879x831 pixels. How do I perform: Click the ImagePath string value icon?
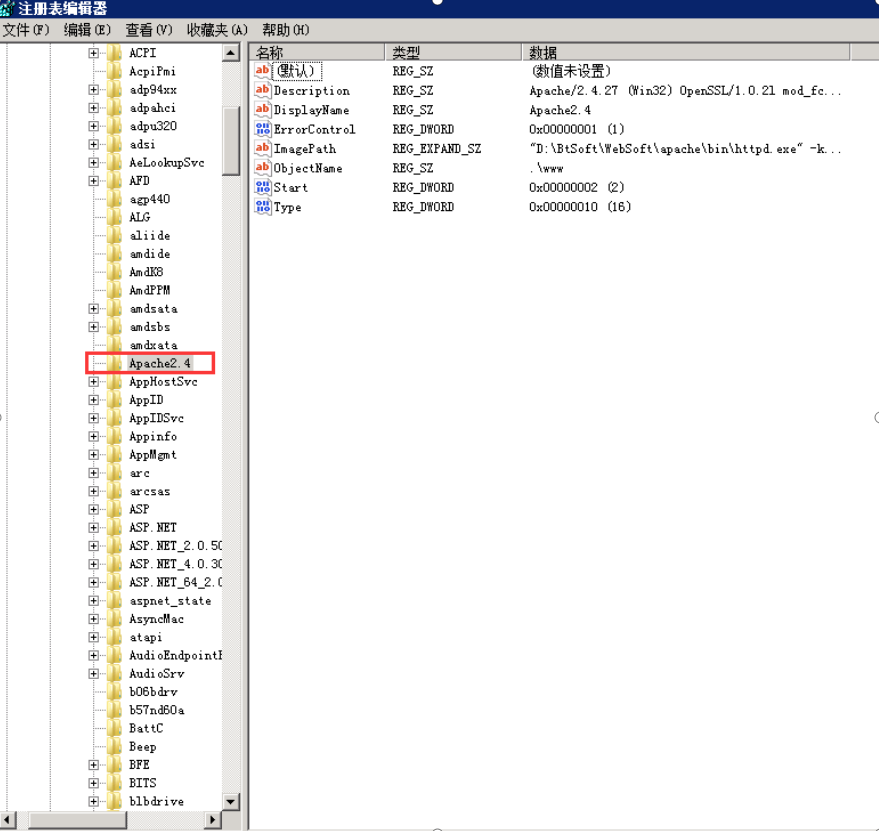coord(262,149)
